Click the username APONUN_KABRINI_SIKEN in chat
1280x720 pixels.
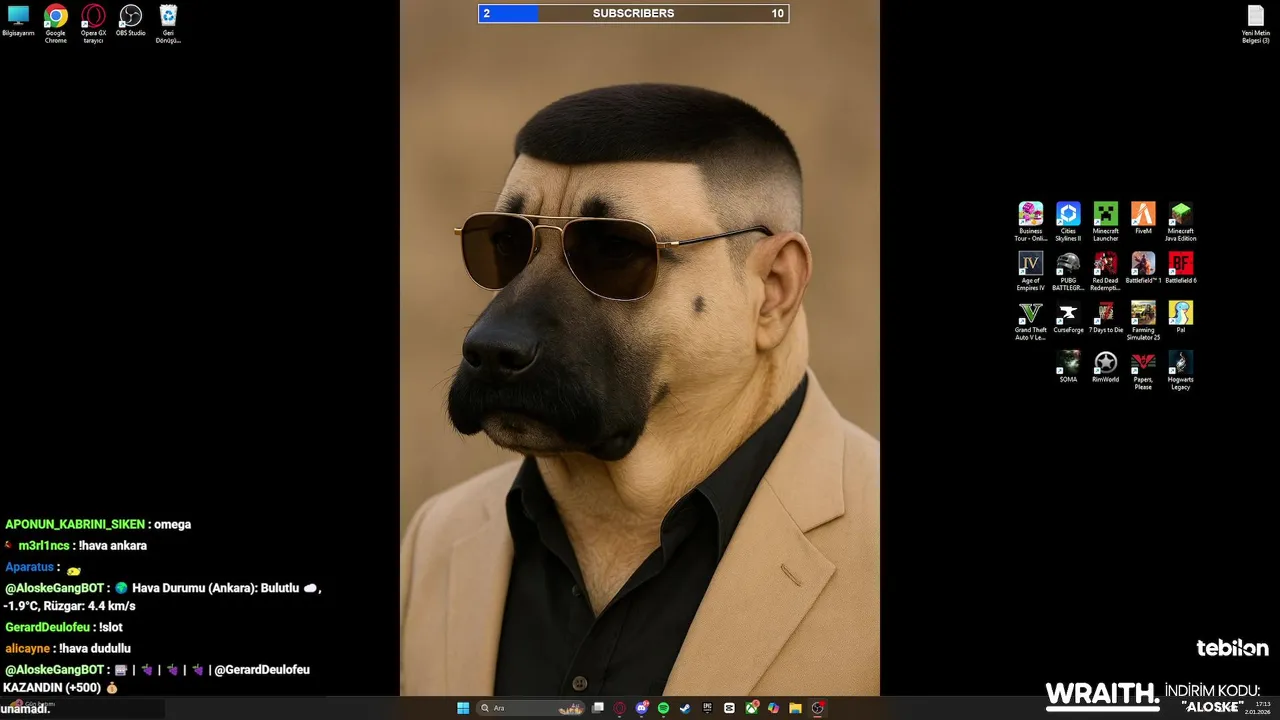[x=75, y=524]
